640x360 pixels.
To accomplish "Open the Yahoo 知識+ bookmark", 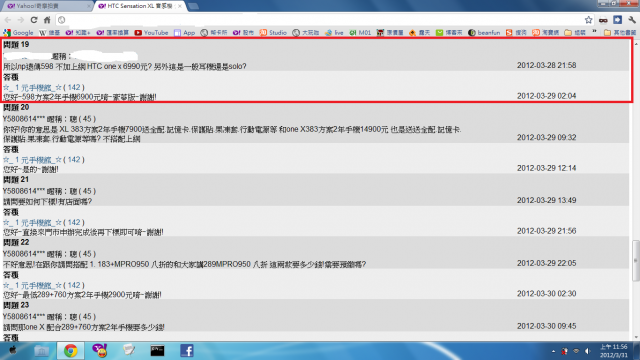I will point(78,33).
